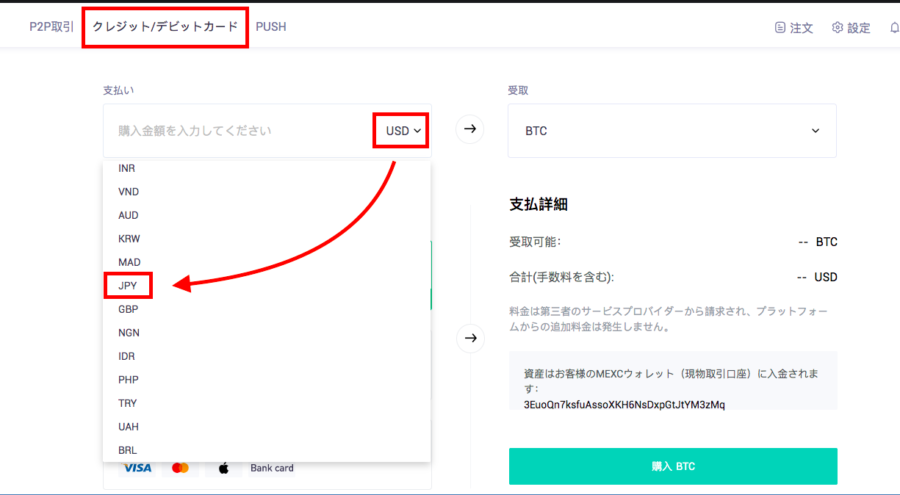
Task: Click the upper arrow swap button
Action: 470,129
